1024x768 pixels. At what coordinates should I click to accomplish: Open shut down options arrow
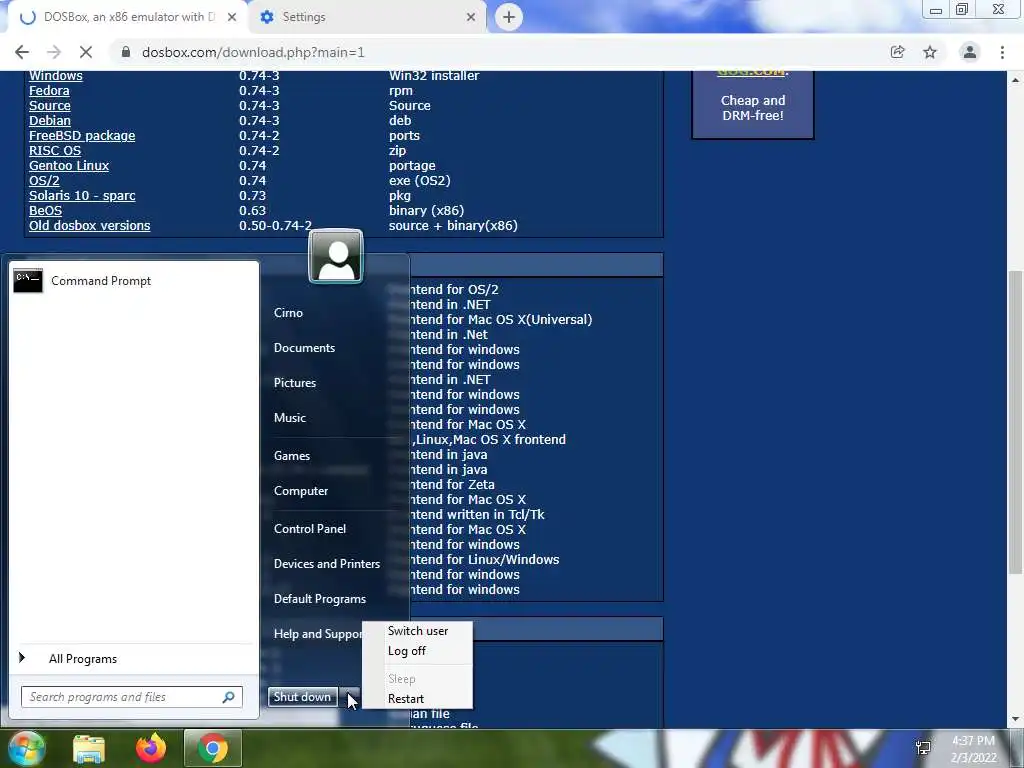tap(349, 697)
